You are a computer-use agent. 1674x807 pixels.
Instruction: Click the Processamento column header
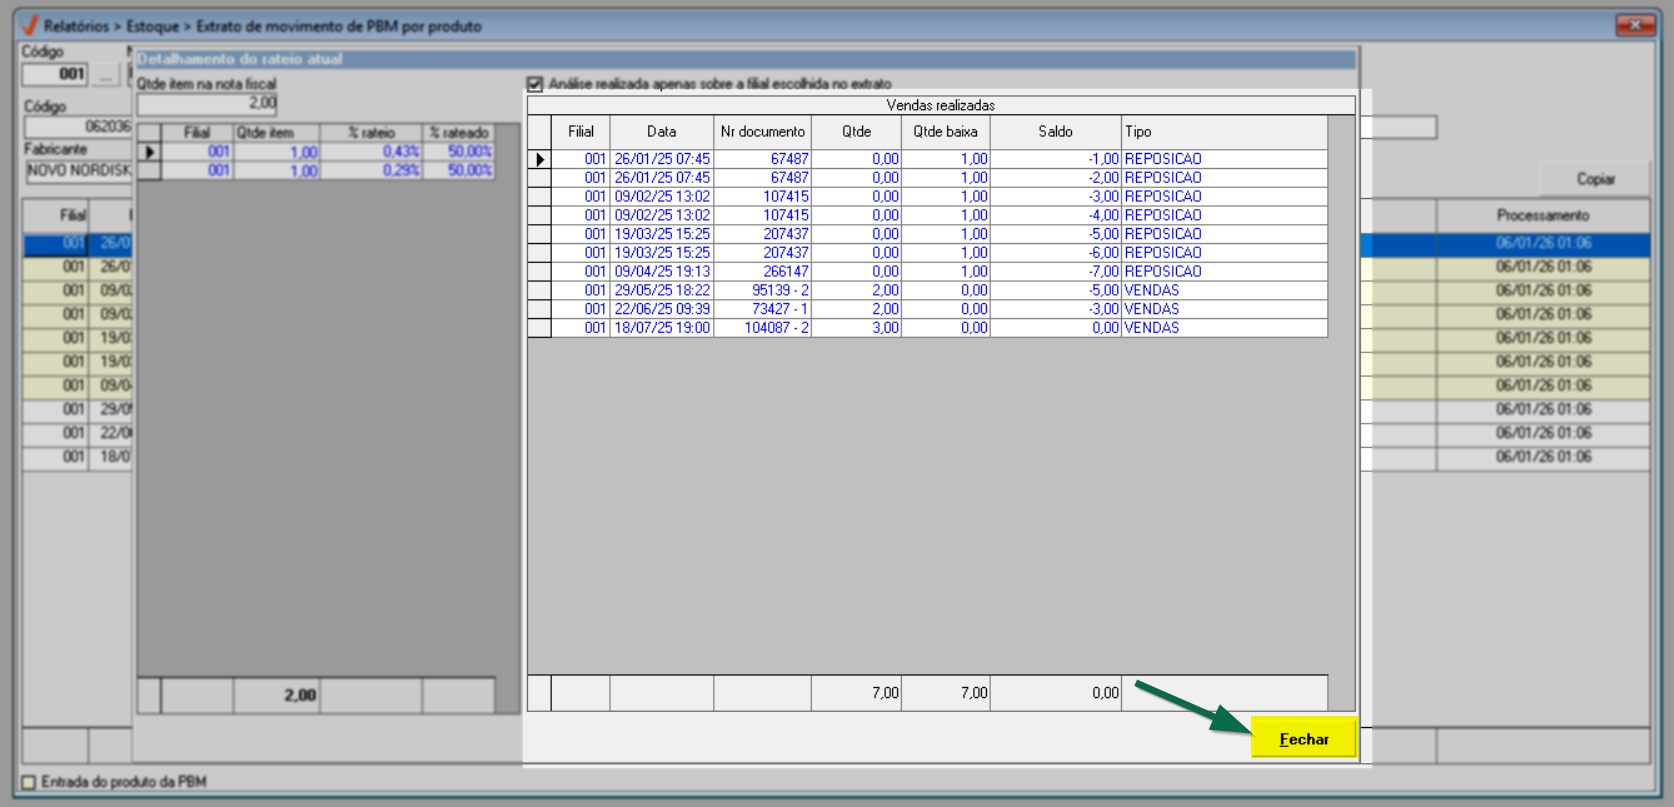[1542, 215]
